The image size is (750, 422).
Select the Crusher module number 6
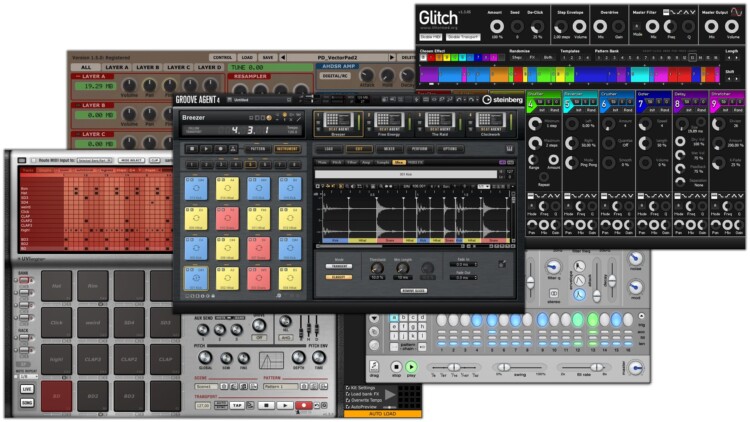[x=604, y=104]
